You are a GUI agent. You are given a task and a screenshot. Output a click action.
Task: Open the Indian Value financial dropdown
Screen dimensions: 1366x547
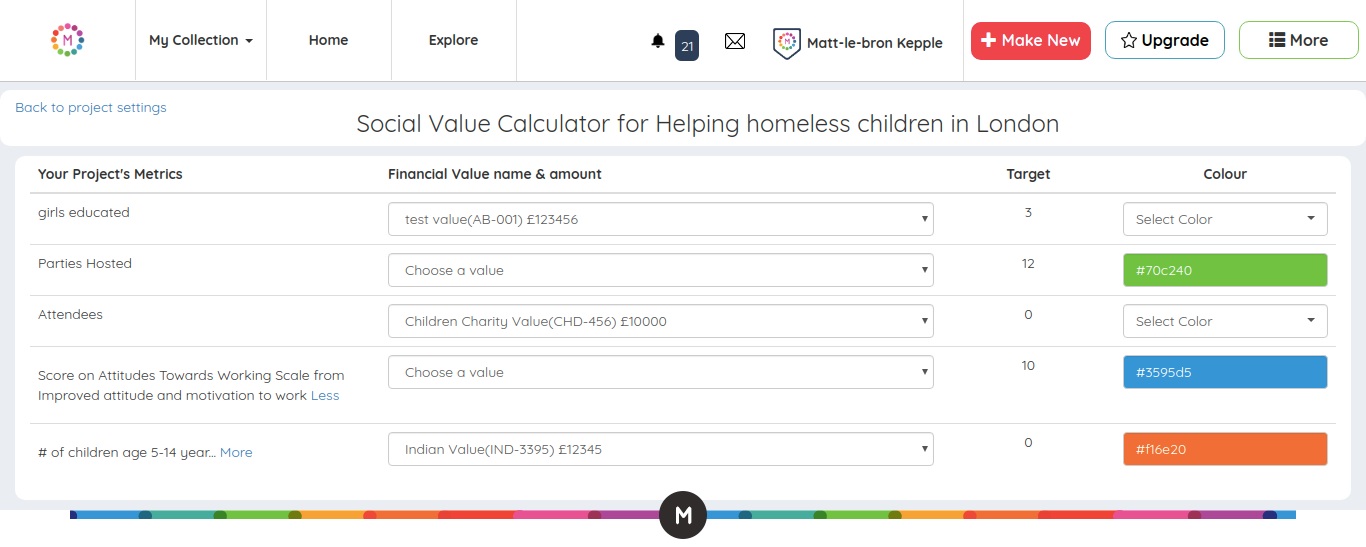point(661,449)
